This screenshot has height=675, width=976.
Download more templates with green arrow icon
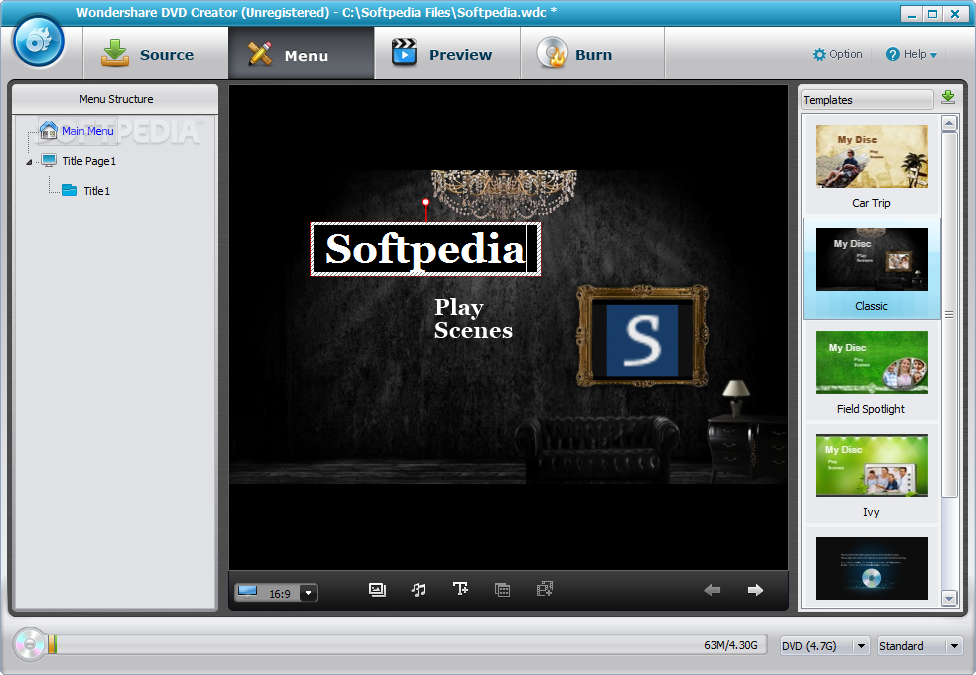click(x=948, y=97)
